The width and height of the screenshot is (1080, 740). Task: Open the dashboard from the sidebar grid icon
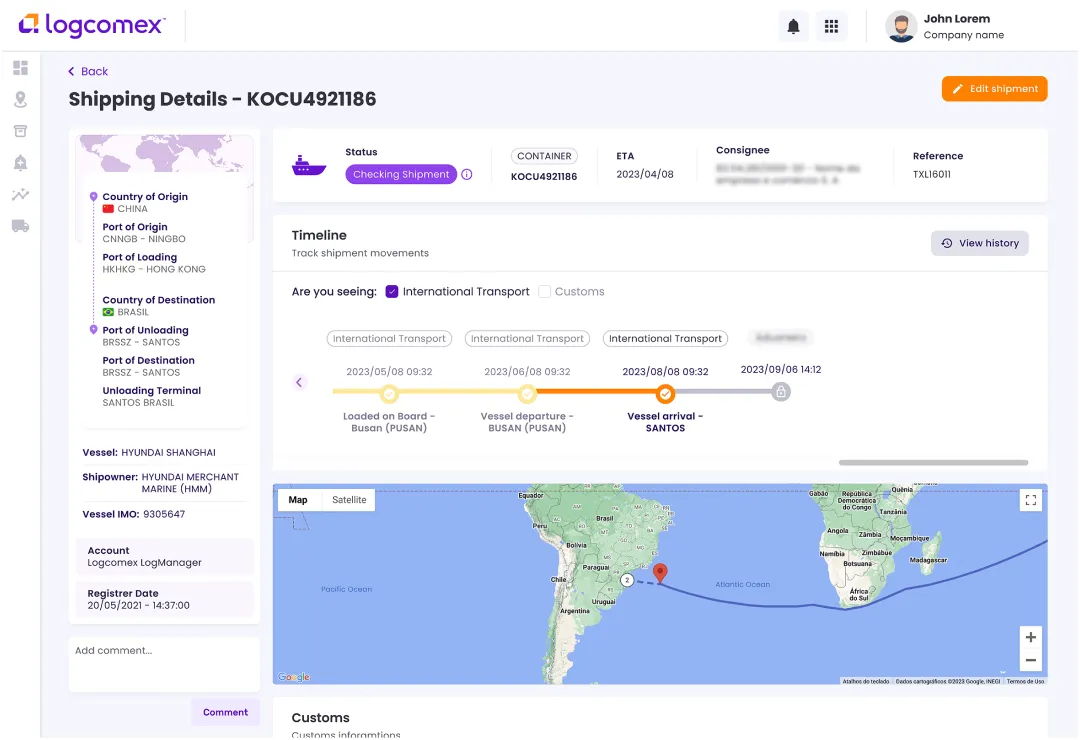point(20,67)
